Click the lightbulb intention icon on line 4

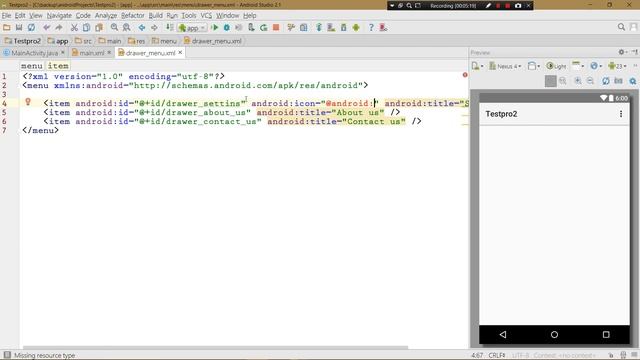point(28,102)
